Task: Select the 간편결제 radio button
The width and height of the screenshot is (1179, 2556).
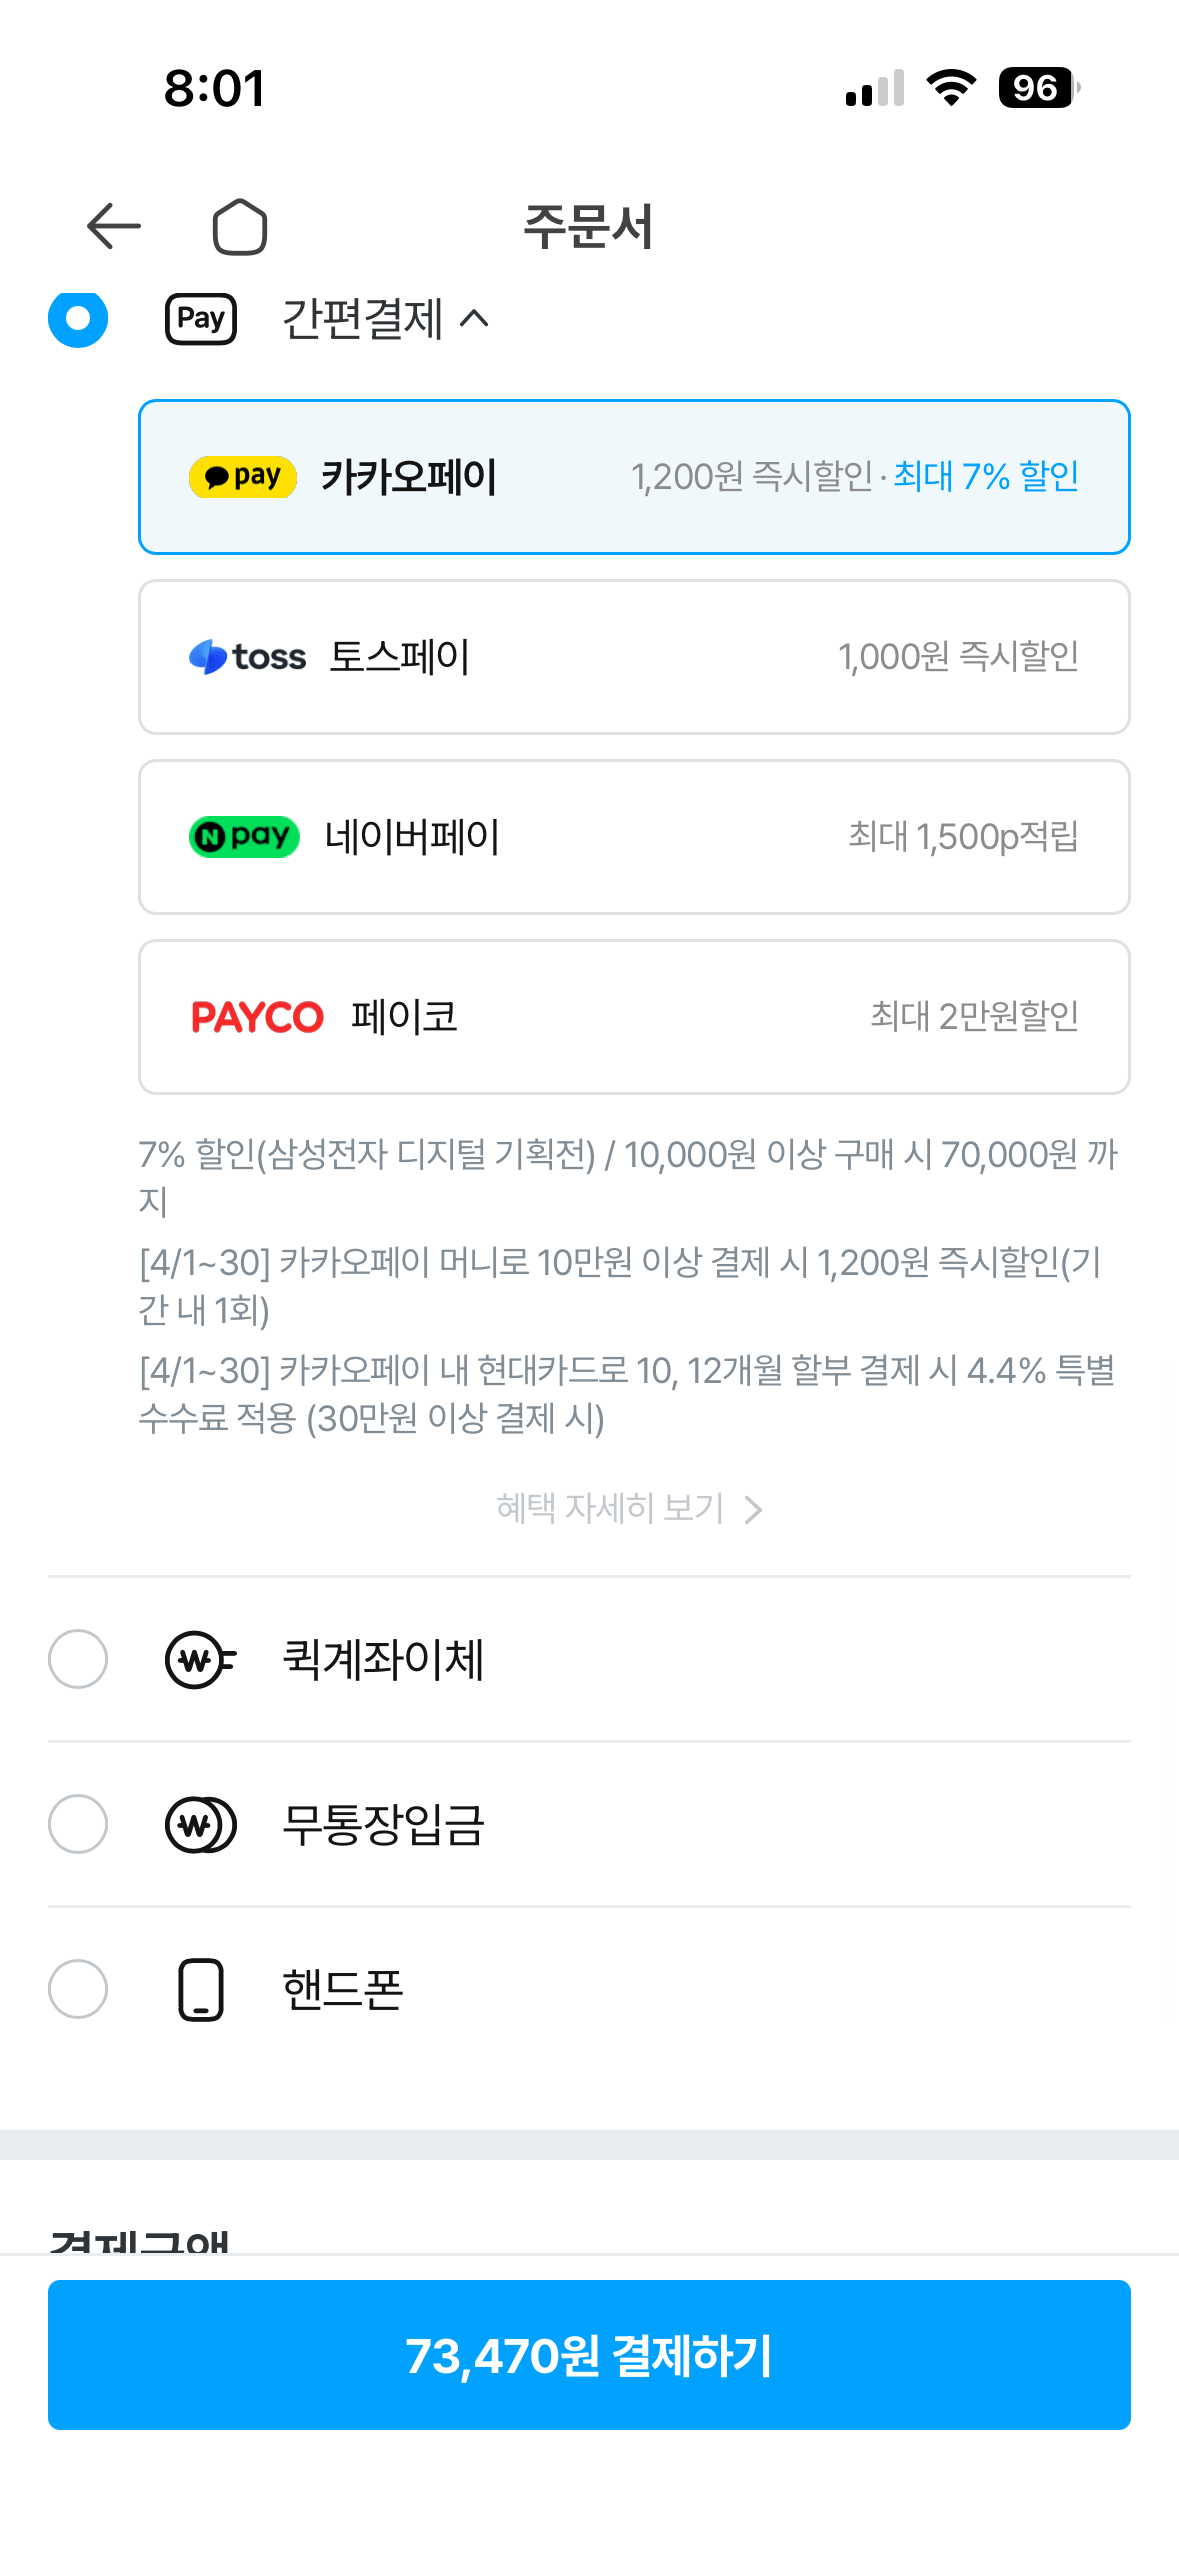Action: [x=78, y=319]
